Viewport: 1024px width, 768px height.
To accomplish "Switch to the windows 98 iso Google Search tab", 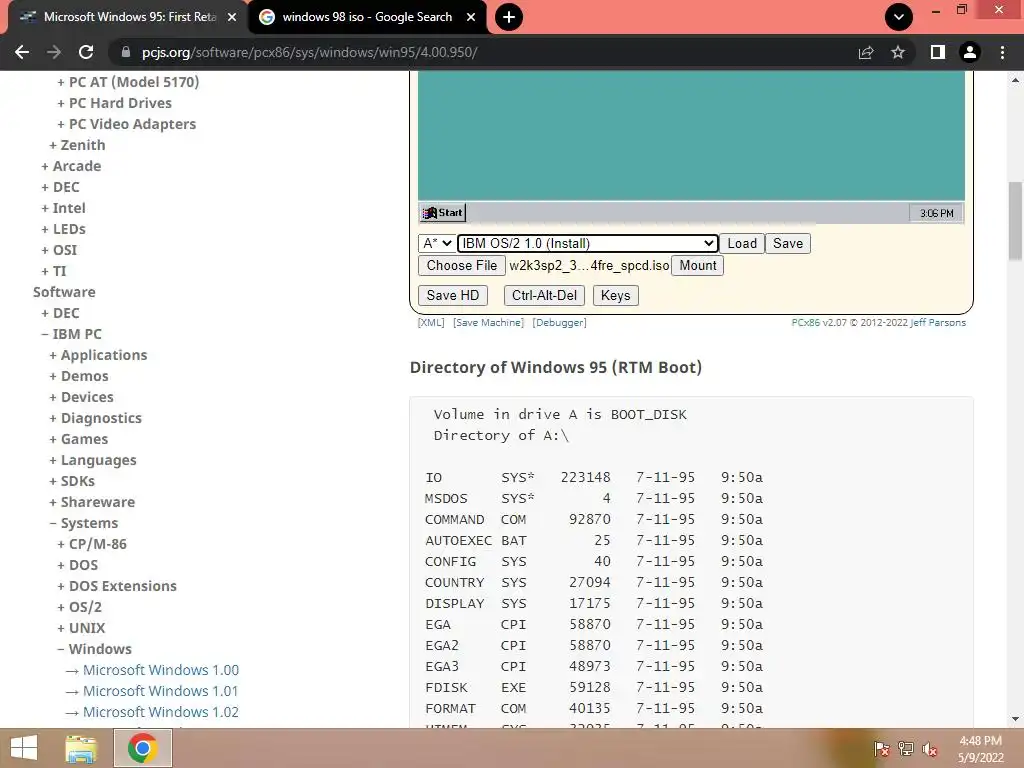I will 367,17.
